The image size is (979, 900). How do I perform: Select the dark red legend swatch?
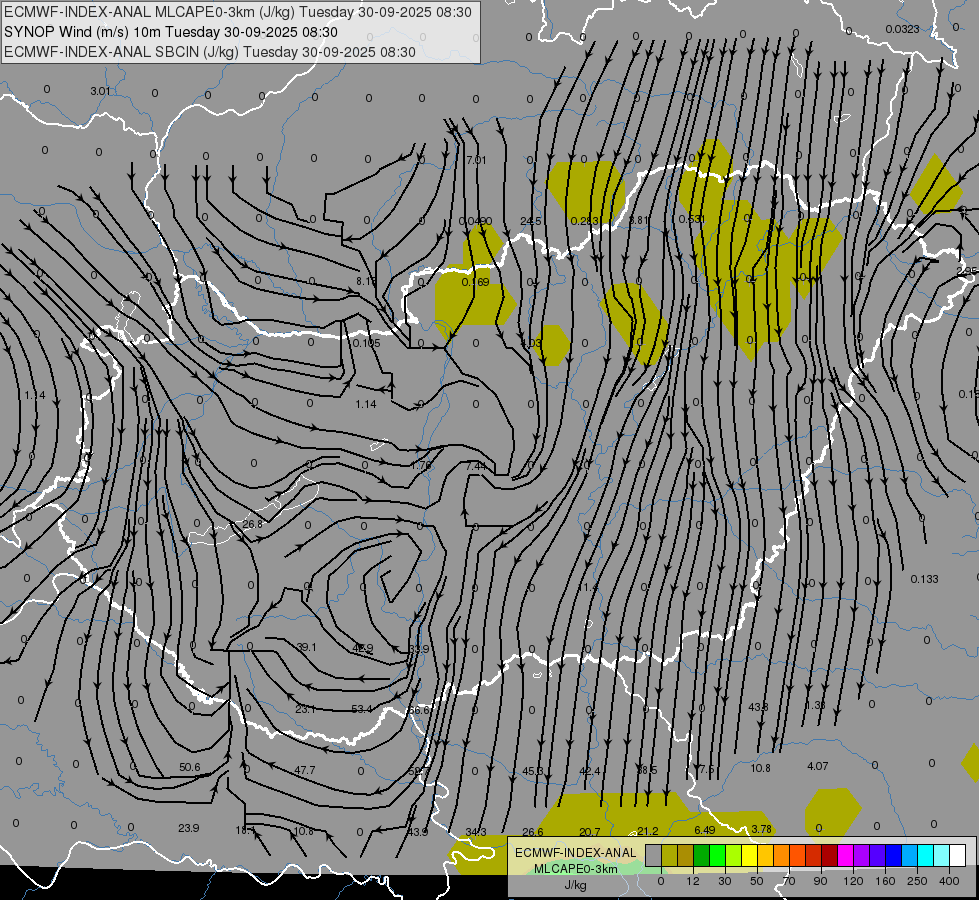pyautogui.click(x=829, y=856)
